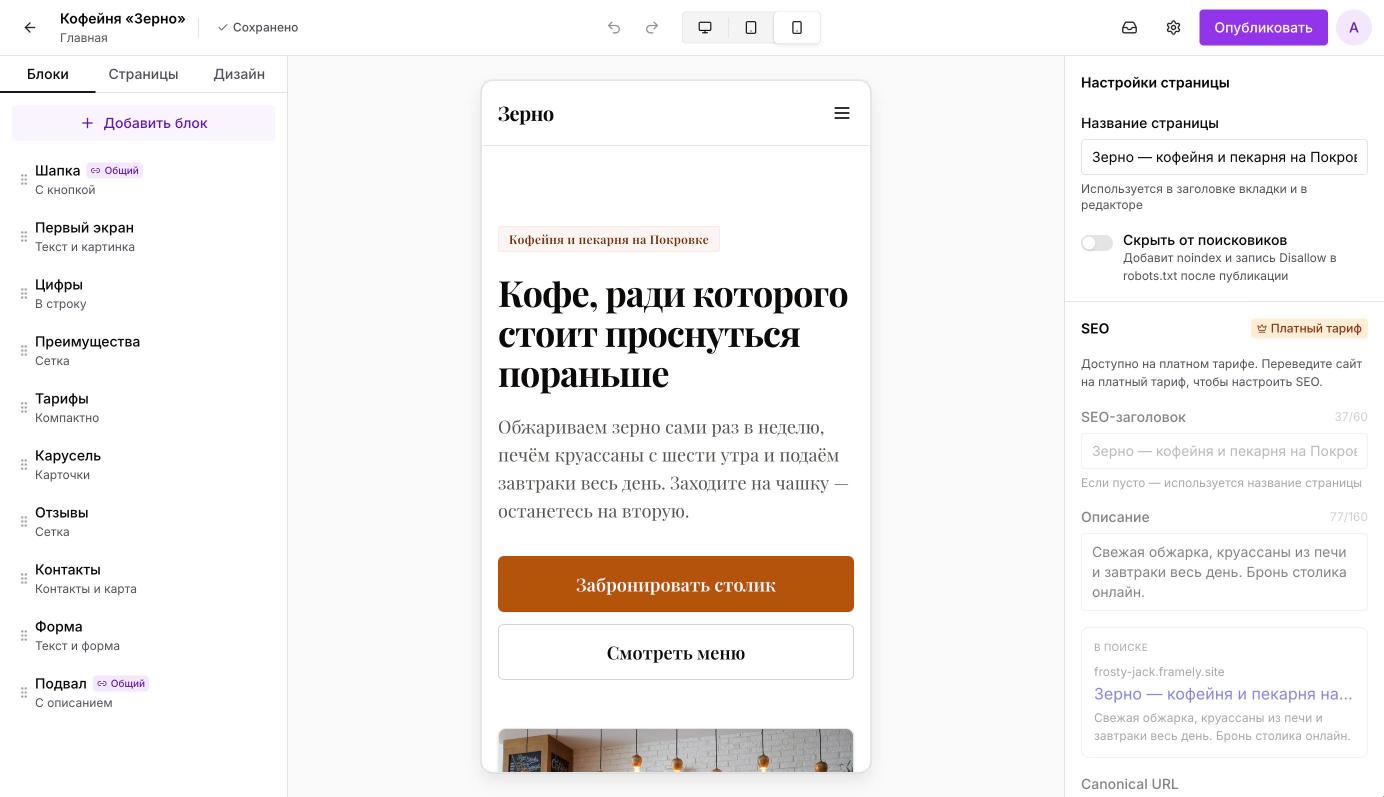The height and width of the screenshot is (797, 1384).
Task: Grab the drag handle for Форма block
Action: pyautogui.click(x=24, y=636)
